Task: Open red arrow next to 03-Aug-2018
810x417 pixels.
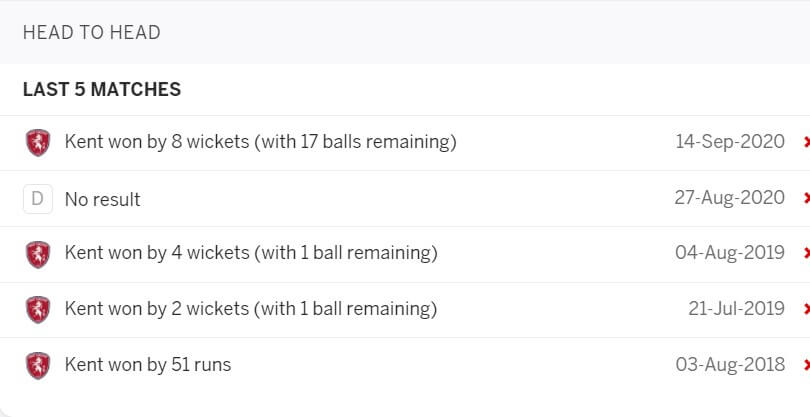Action: point(806,365)
